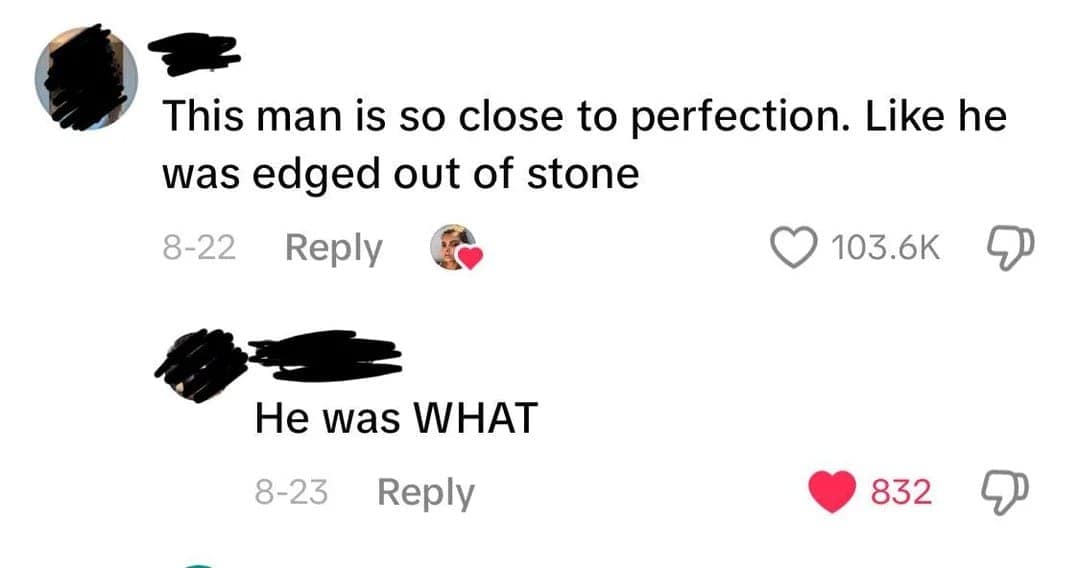Tap the small pink heart on creator badge
This screenshot has width=1080, height=568.
[470, 258]
